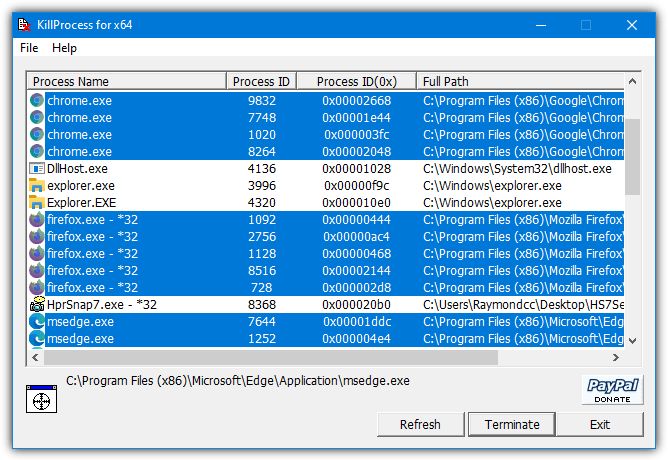Click process ID 8368 cell
This screenshot has height=460, width=668.
click(262, 305)
